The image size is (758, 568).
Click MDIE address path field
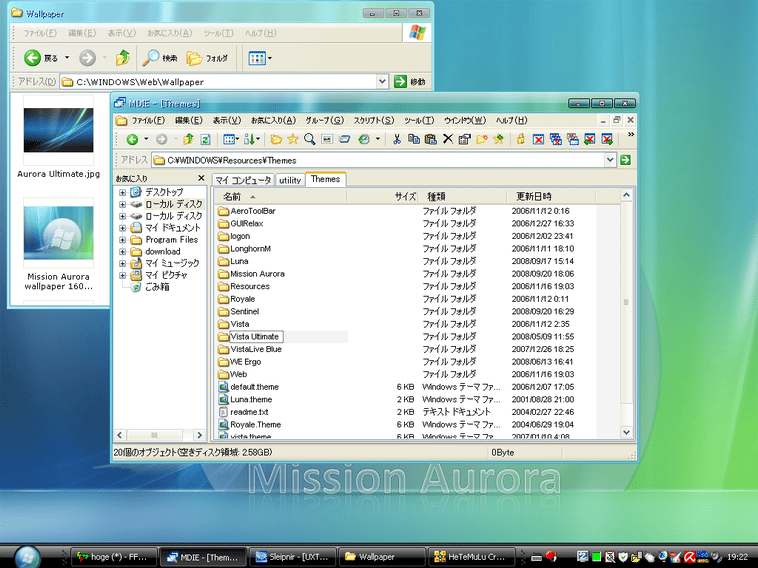pos(379,160)
